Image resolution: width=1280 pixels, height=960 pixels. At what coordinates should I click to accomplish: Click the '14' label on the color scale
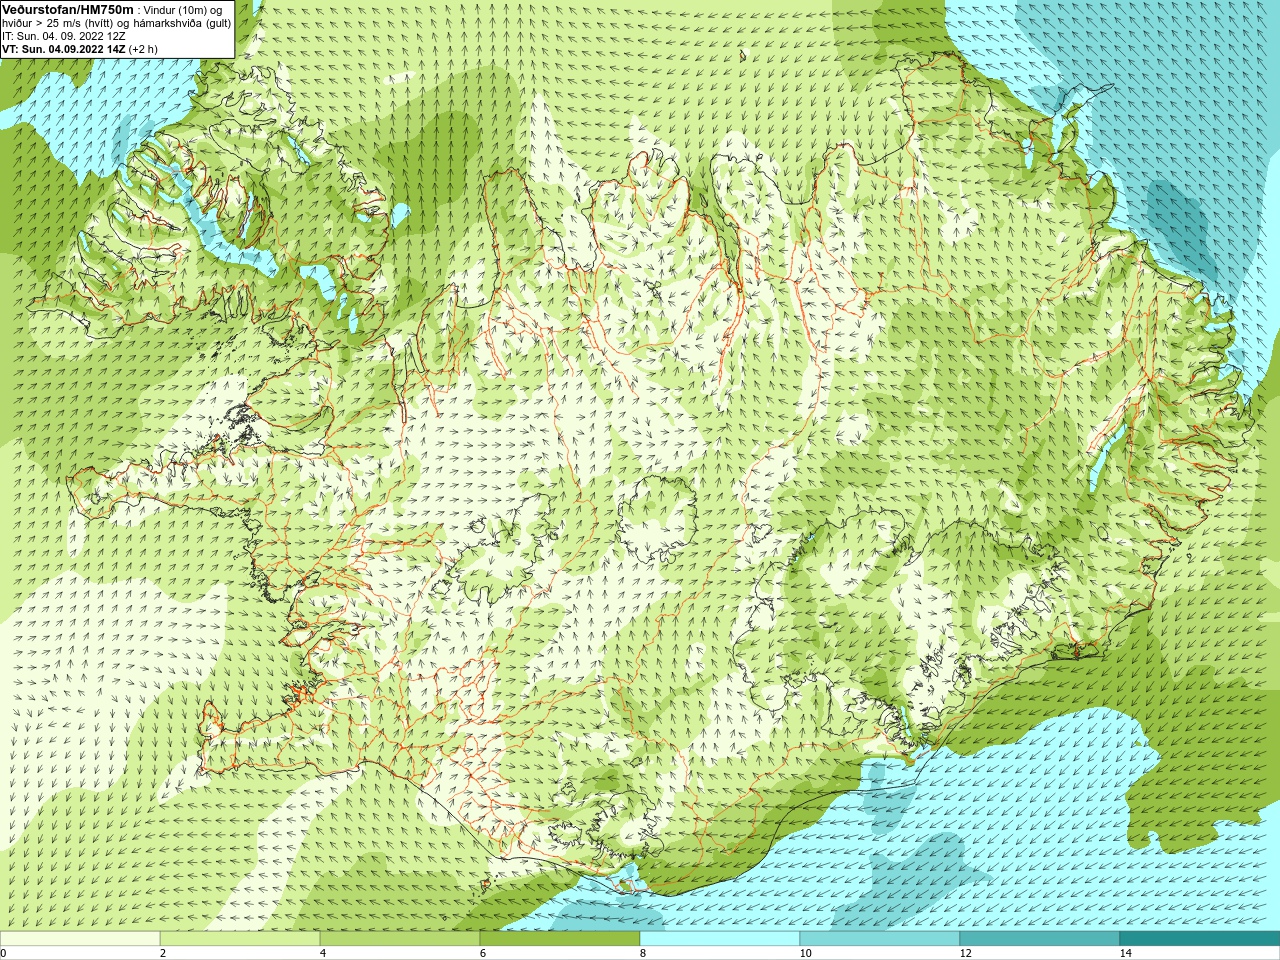1125,953
